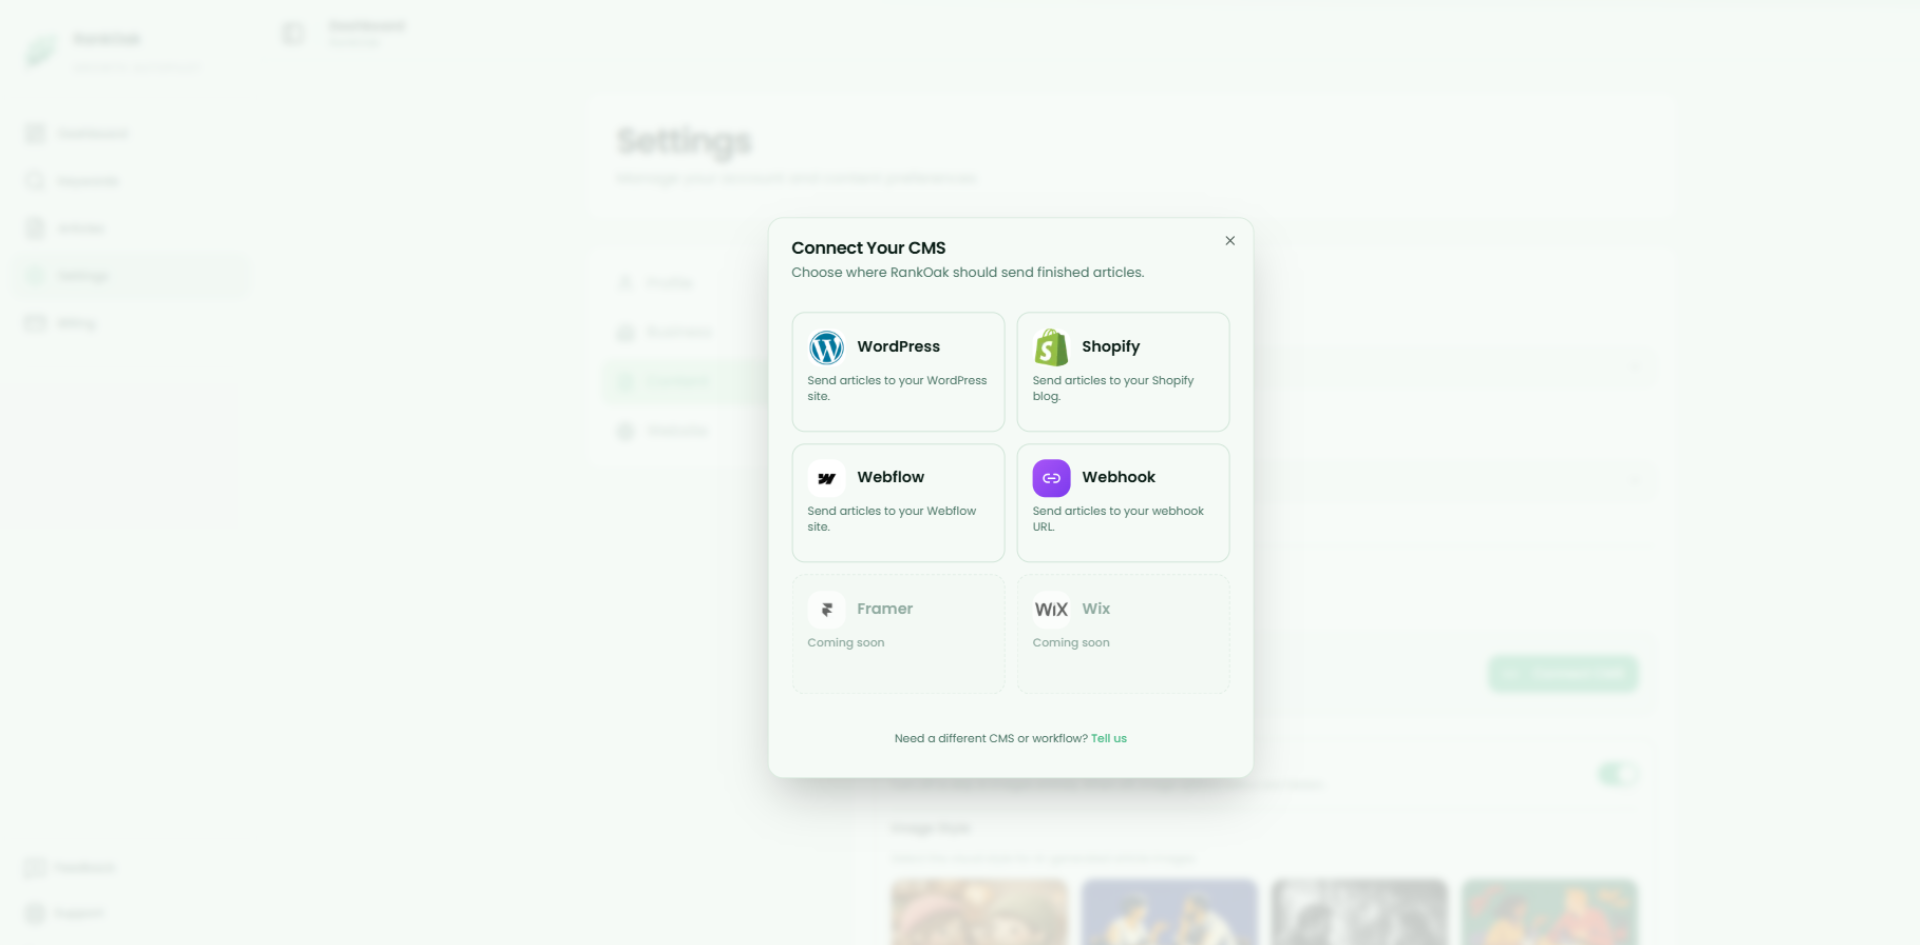This screenshot has height=945, width=1920.
Task: Select the Shopify title text
Action: [x=1110, y=346]
